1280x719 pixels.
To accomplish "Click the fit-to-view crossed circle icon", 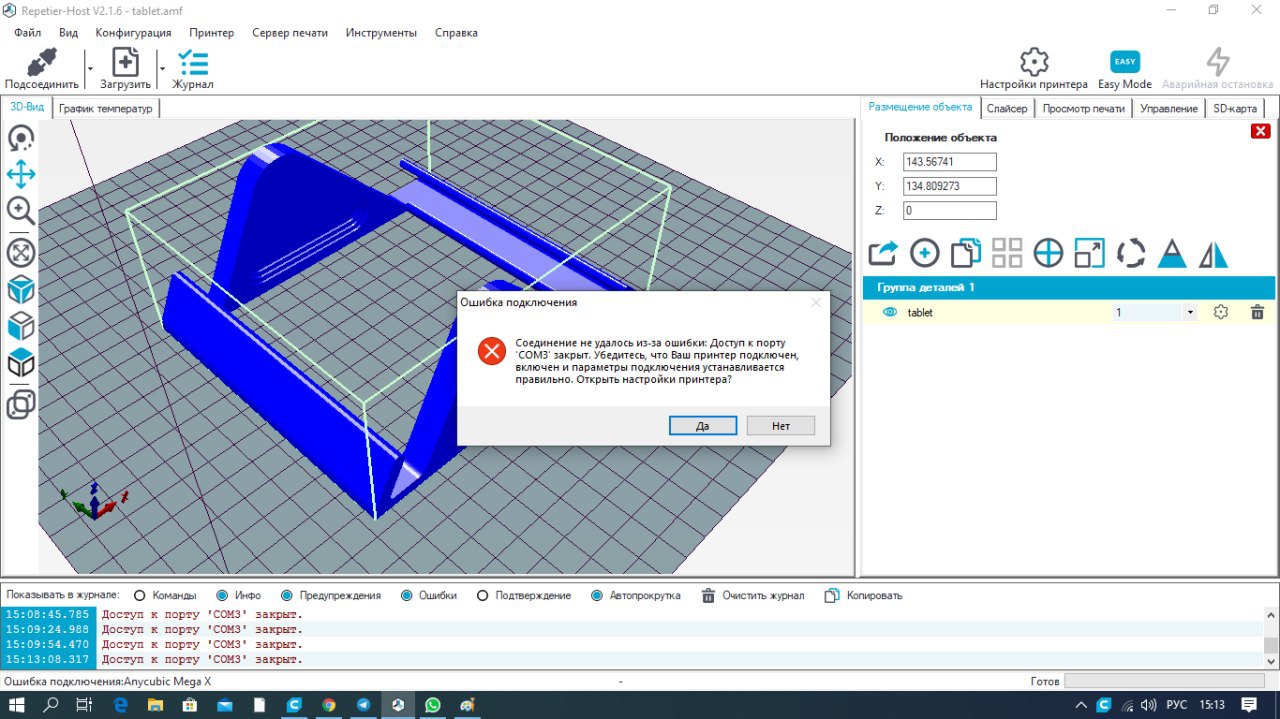I will pyautogui.click(x=21, y=253).
